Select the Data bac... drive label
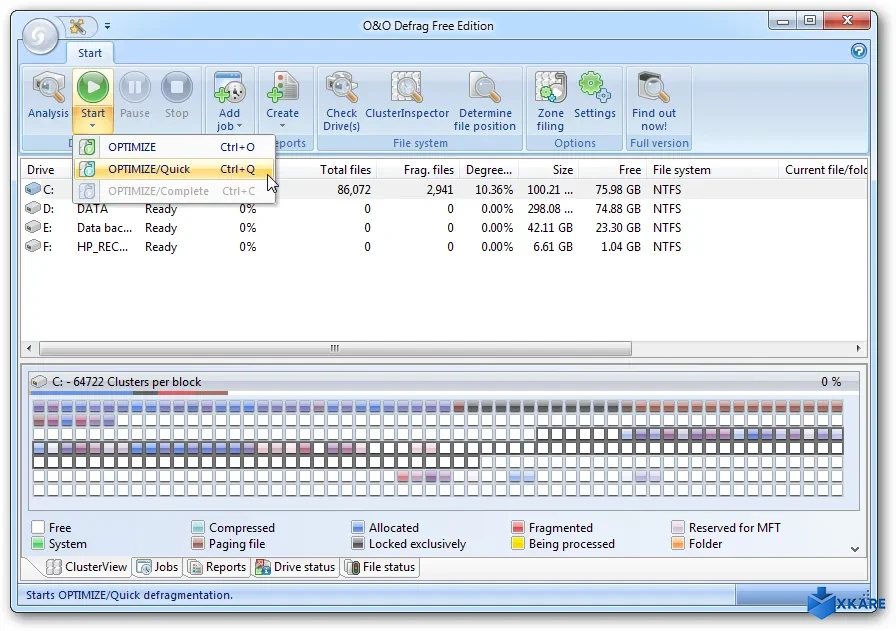The height and width of the screenshot is (631, 896). 104,227
